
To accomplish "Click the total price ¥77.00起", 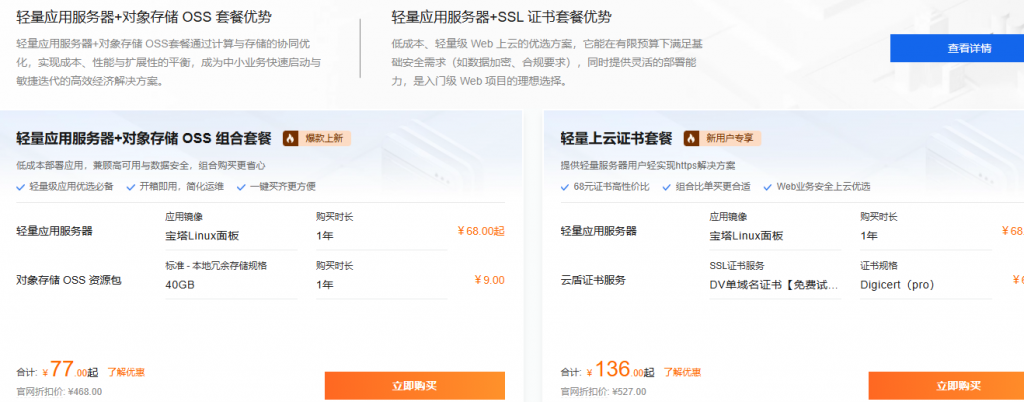I will click(x=69, y=370).
